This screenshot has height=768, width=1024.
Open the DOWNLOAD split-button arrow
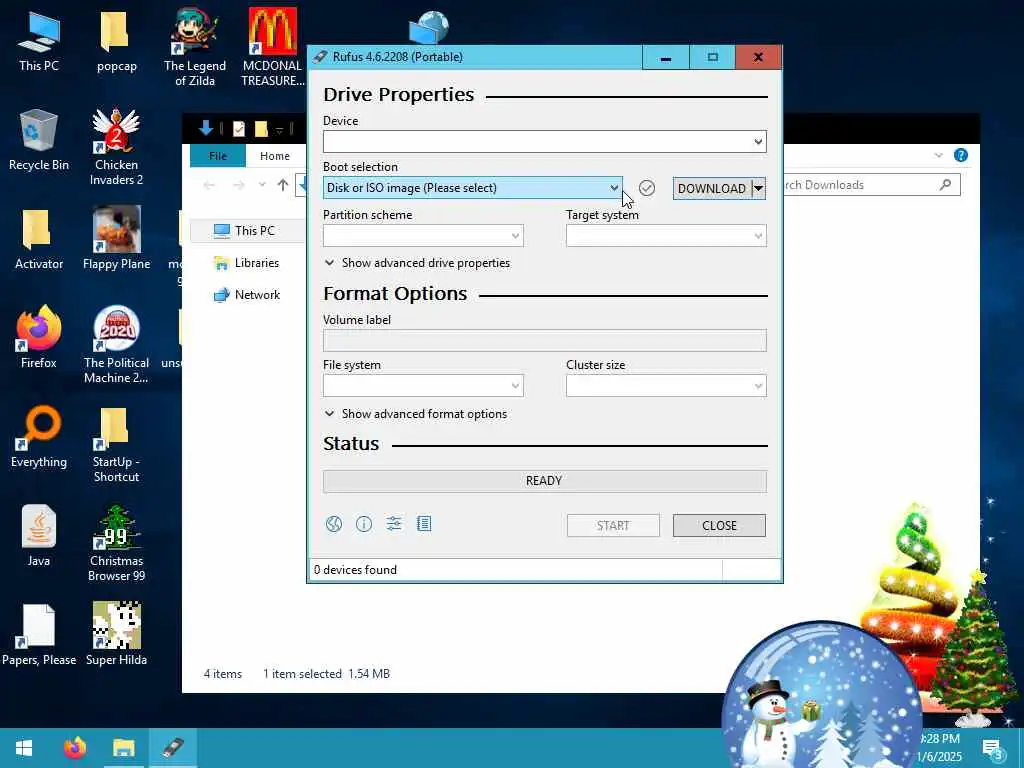coord(758,189)
